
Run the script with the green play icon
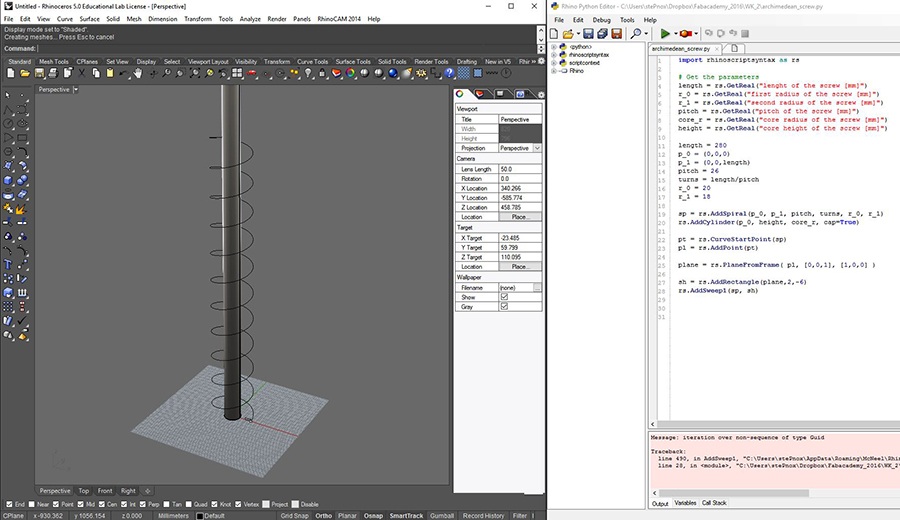click(665, 34)
